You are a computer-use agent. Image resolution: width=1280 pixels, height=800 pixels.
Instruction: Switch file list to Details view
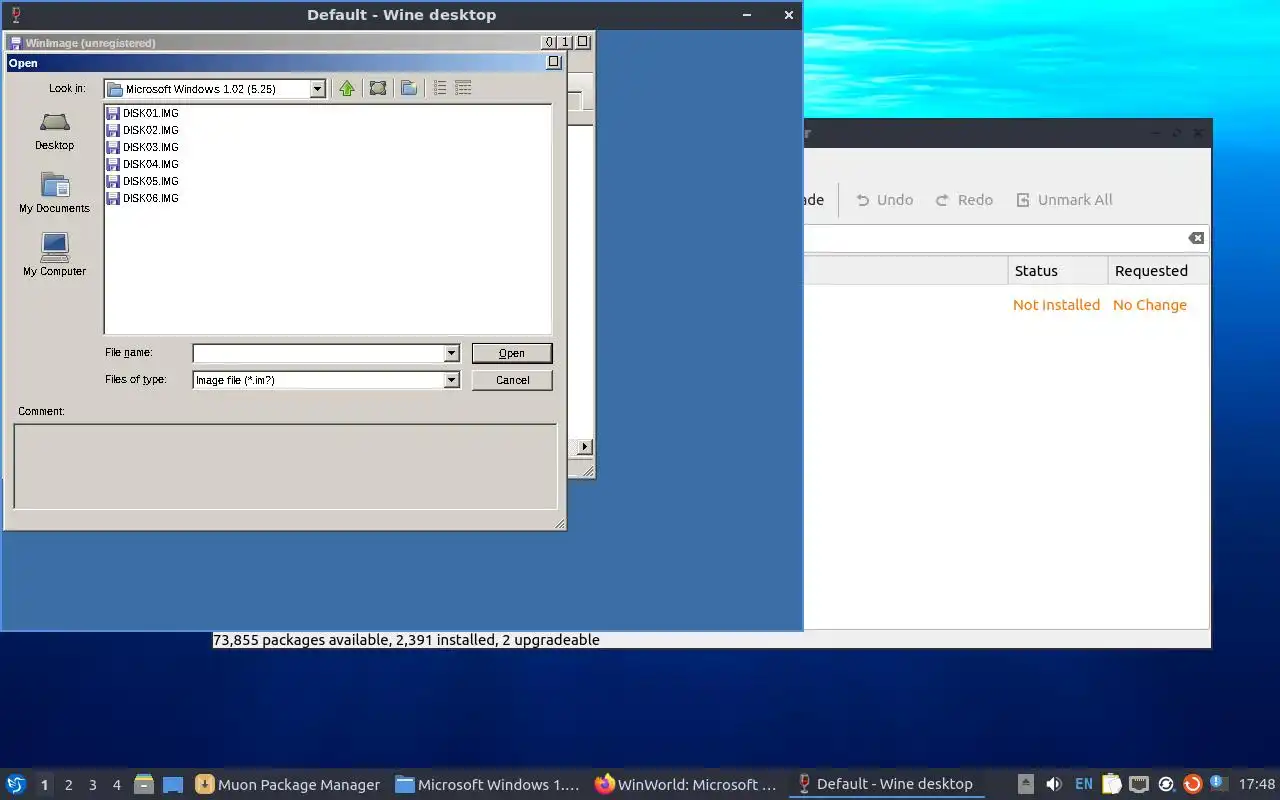click(463, 88)
